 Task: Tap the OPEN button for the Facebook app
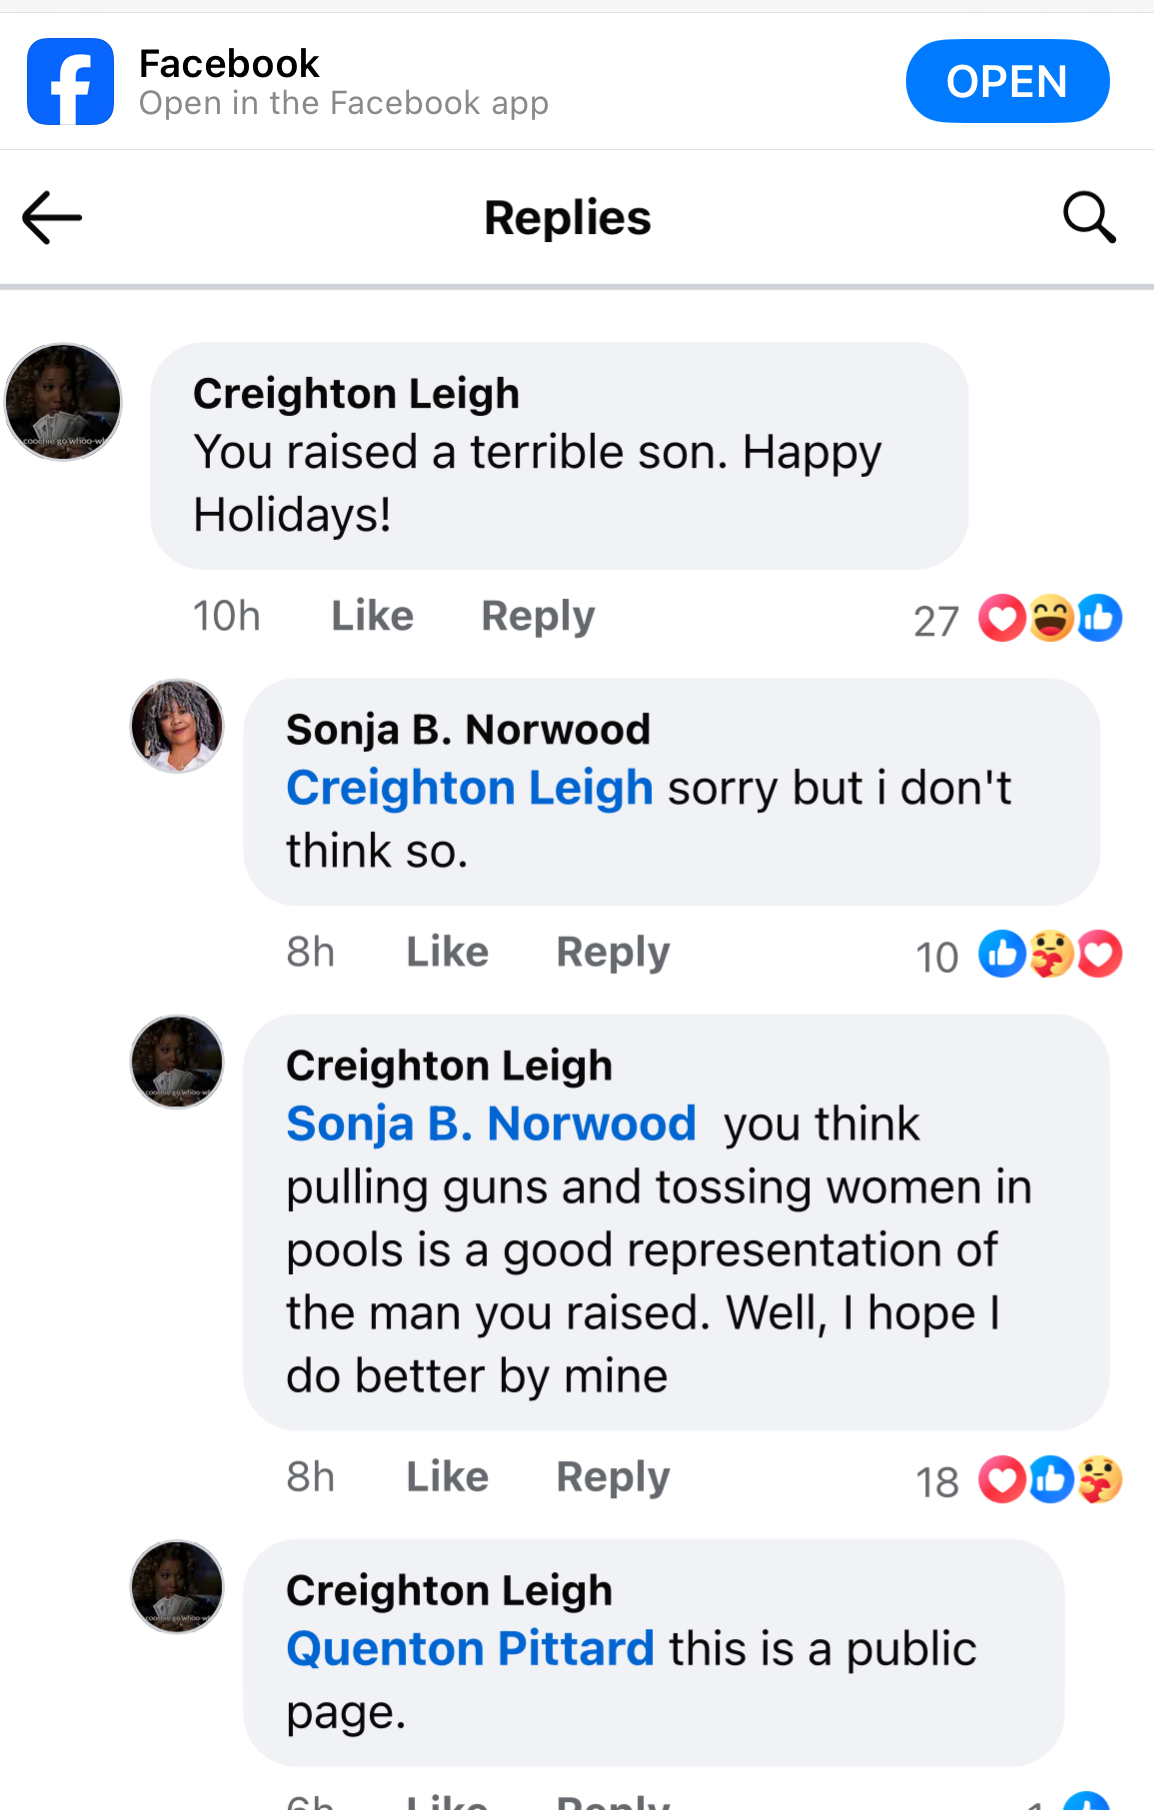coord(1007,81)
